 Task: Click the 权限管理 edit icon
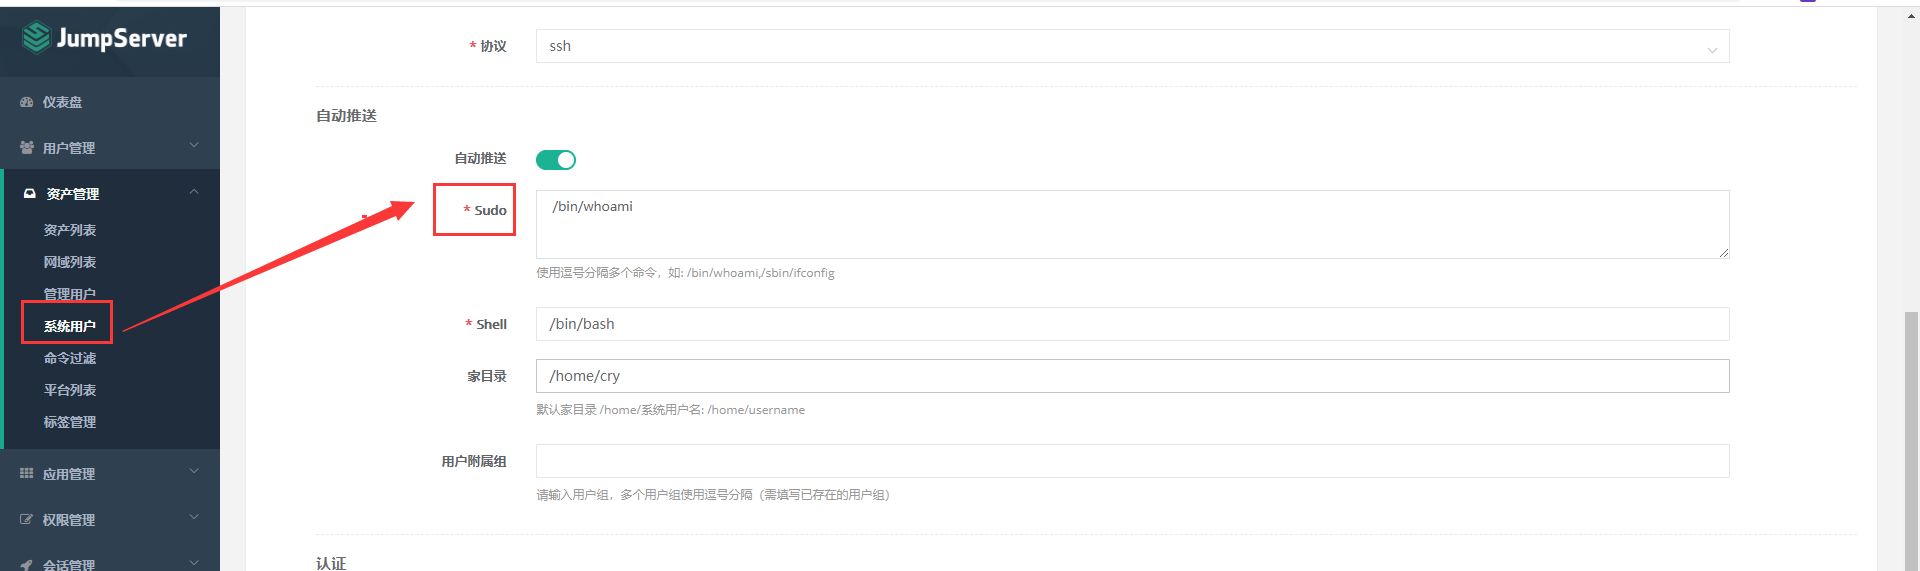click(27, 519)
